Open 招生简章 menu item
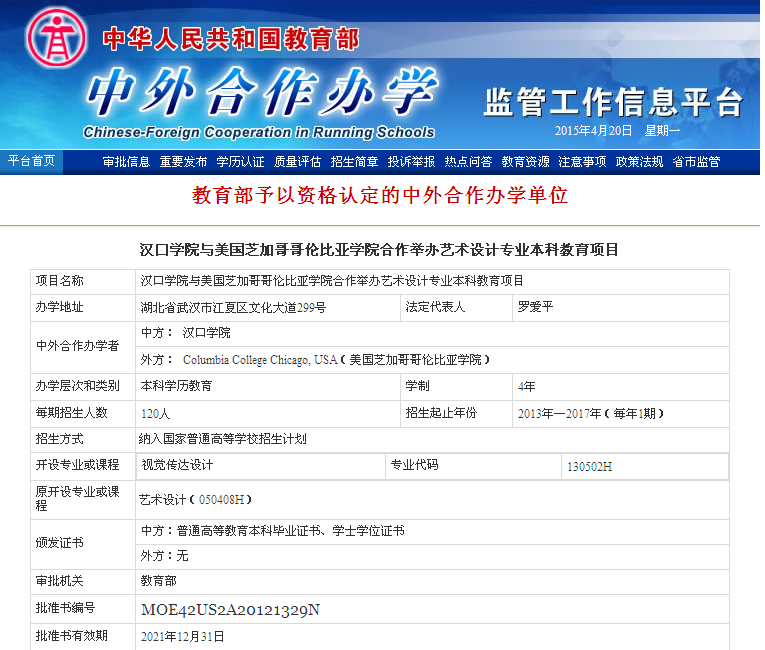This screenshot has width=765, height=650. click(x=354, y=162)
